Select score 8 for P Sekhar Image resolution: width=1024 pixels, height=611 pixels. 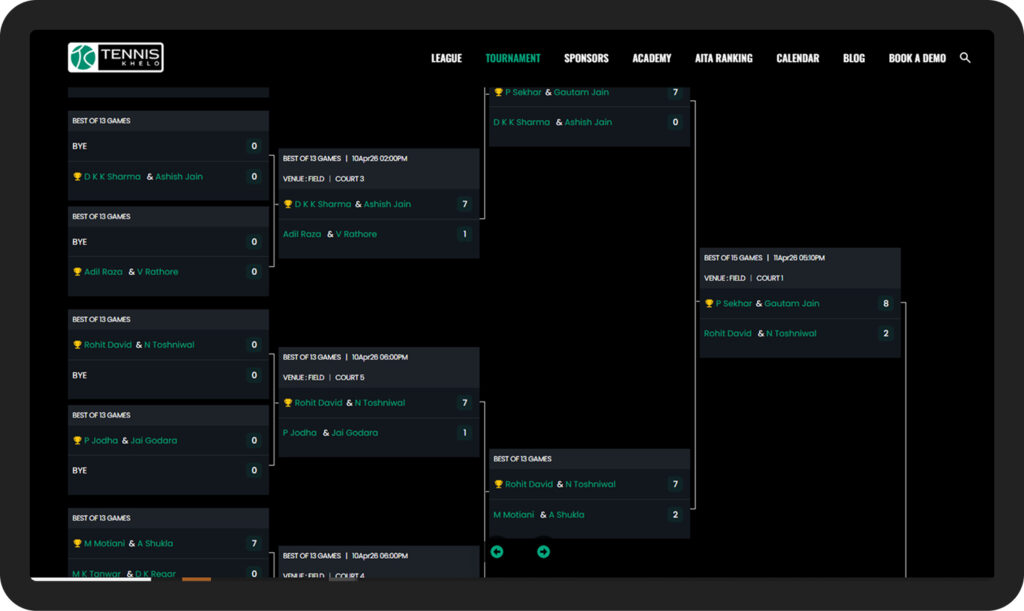click(x=886, y=303)
